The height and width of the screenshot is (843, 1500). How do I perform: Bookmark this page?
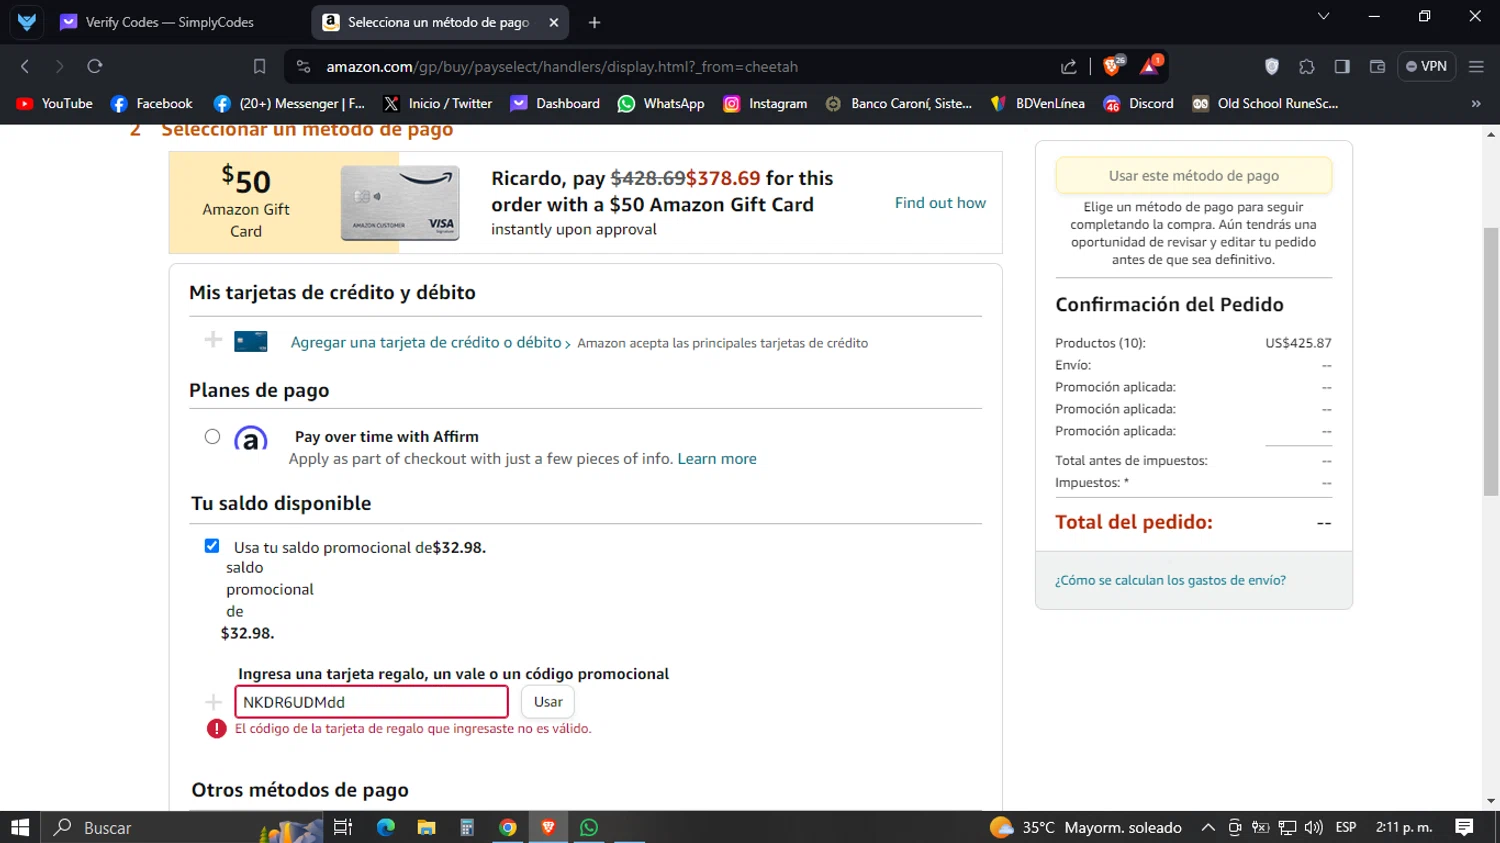pyautogui.click(x=259, y=66)
